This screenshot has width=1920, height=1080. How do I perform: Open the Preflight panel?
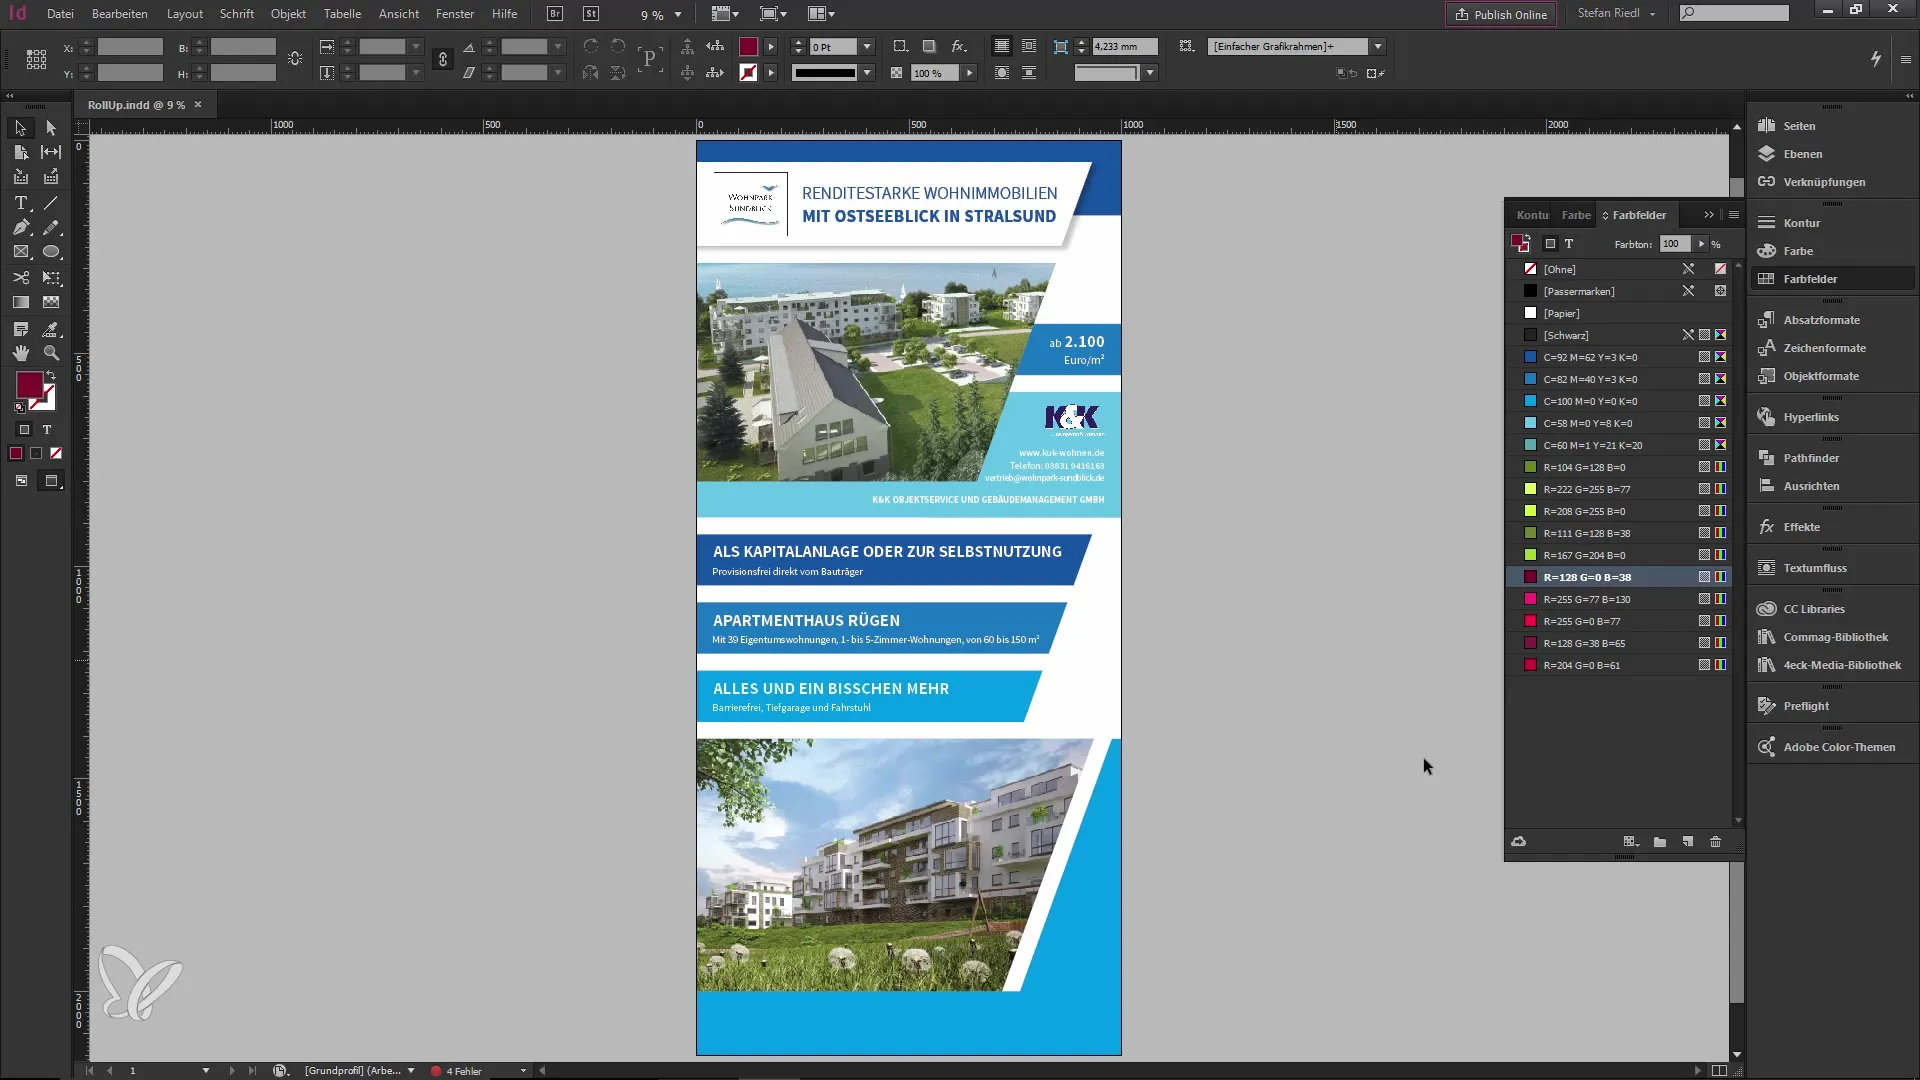[x=1806, y=706]
